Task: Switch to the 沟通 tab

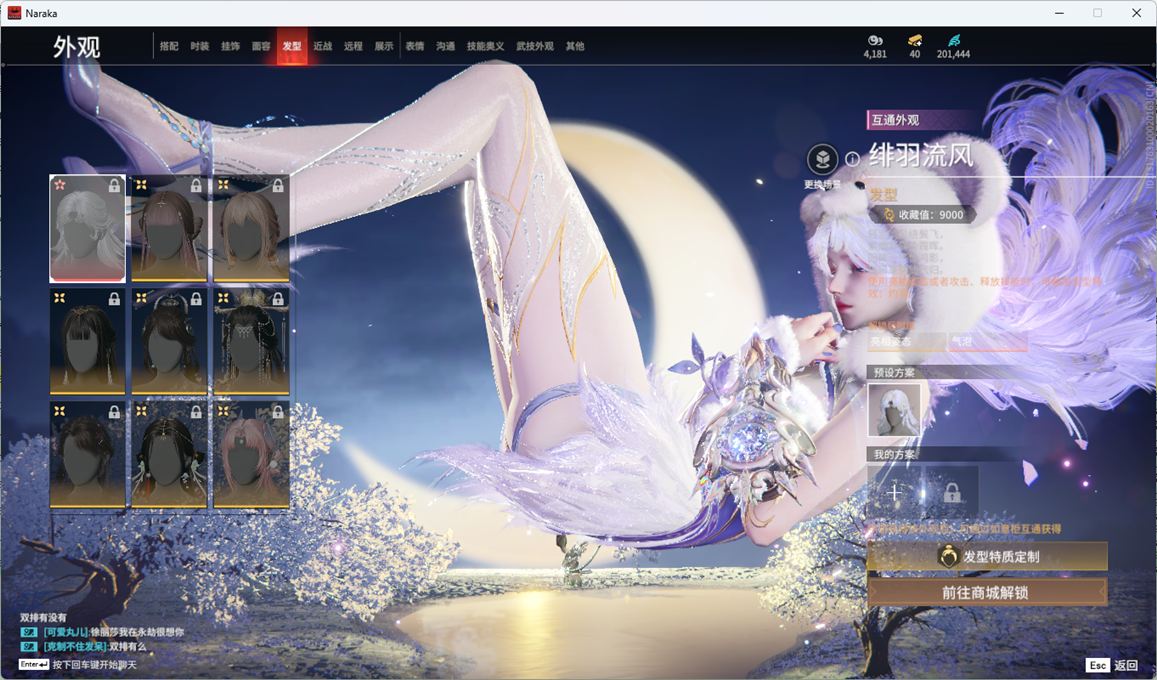Action: tap(445, 46)
